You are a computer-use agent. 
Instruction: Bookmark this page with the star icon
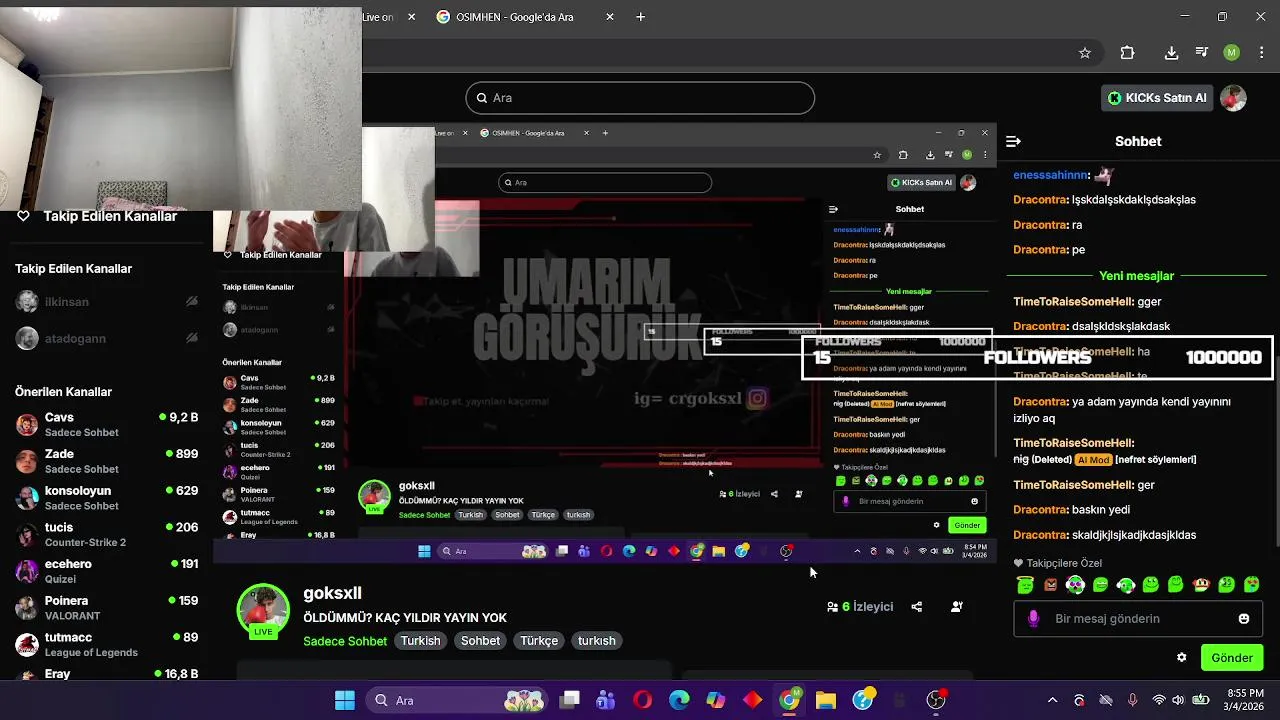tap(1085, 53)
